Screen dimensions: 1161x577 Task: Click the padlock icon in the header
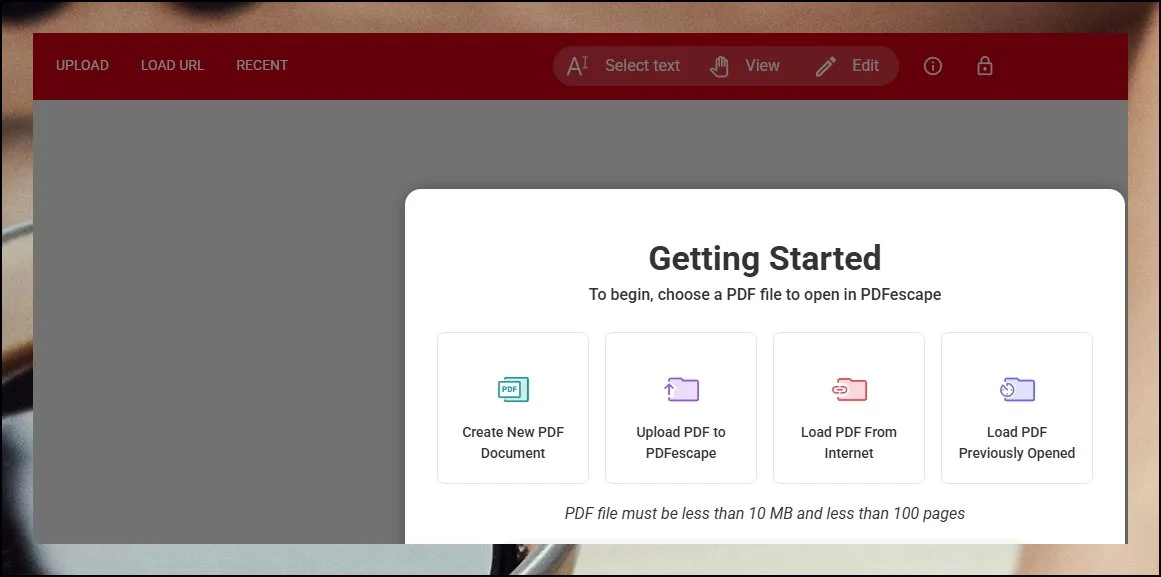tap(985, 67)
